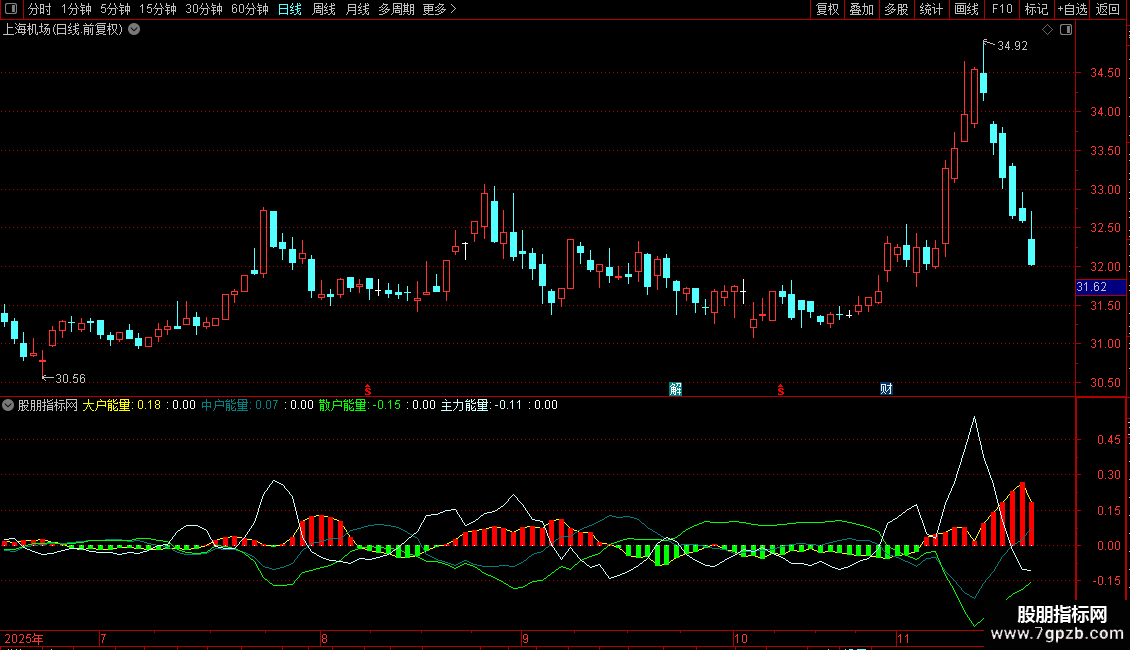Open the F10 company info
This screenshot has width=1130, height=650.
(x=1002, y=9)
